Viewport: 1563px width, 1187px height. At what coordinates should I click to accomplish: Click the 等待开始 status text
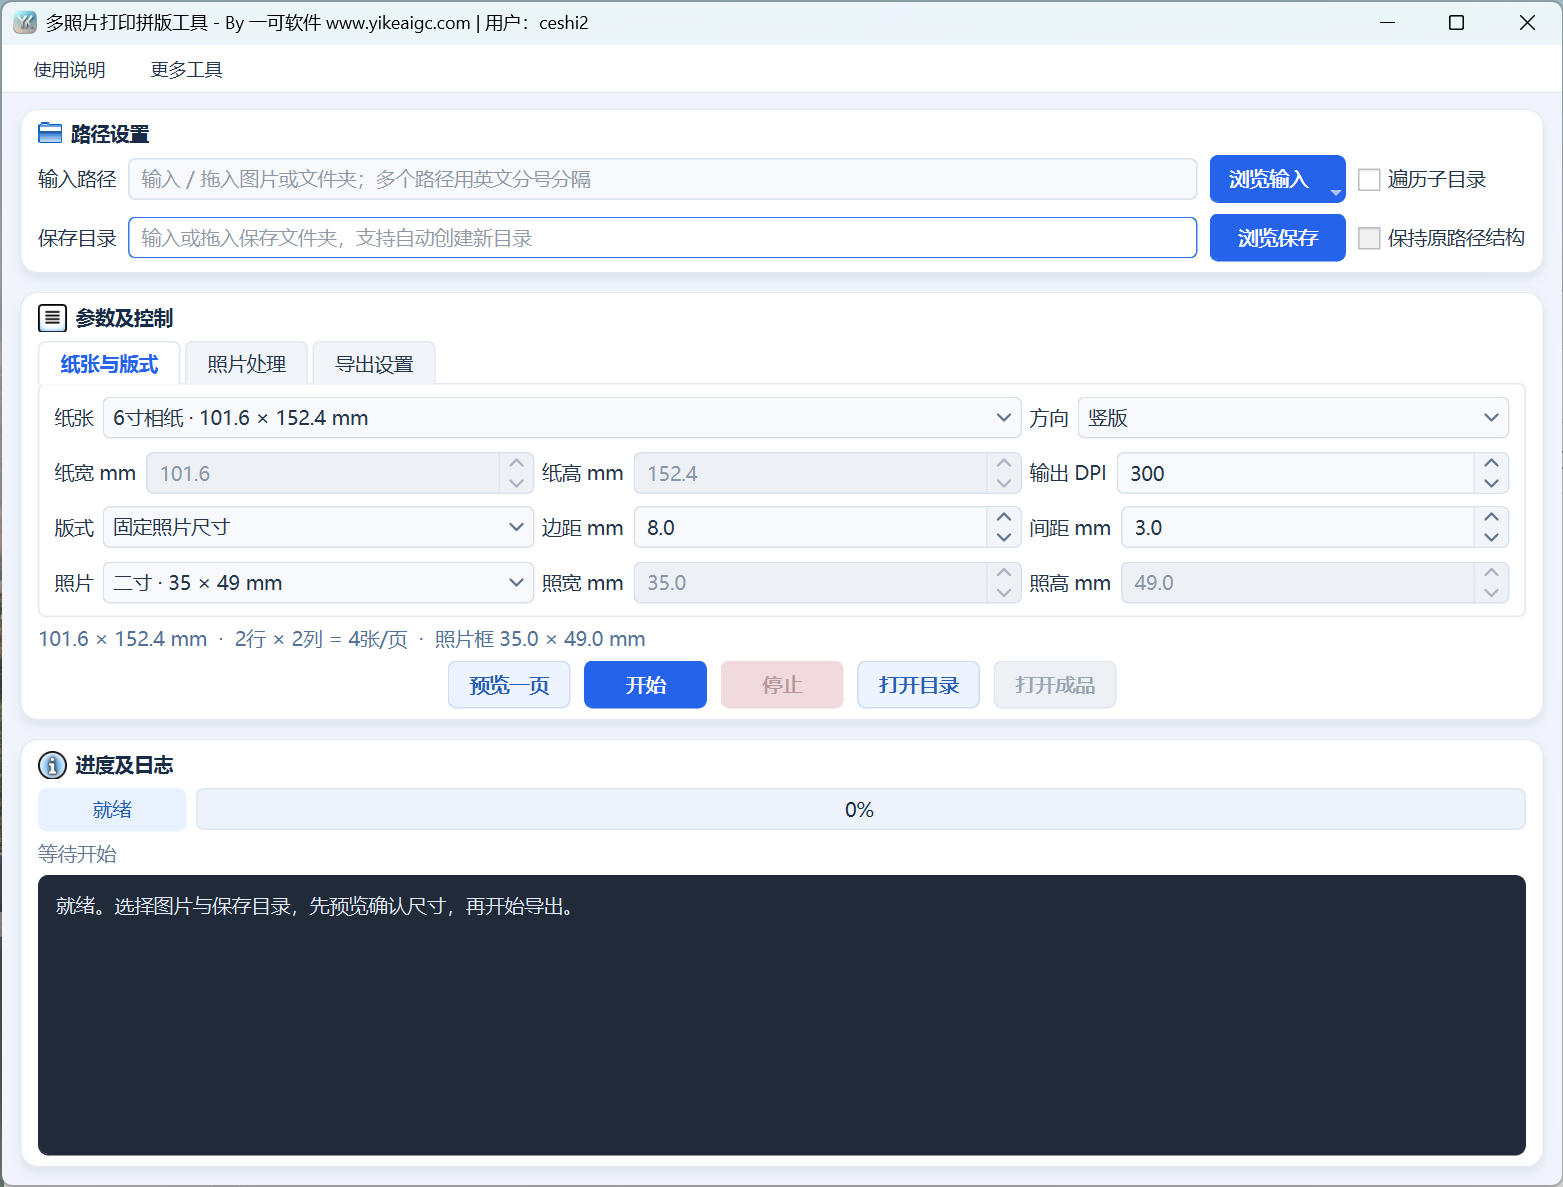point(77,854)
